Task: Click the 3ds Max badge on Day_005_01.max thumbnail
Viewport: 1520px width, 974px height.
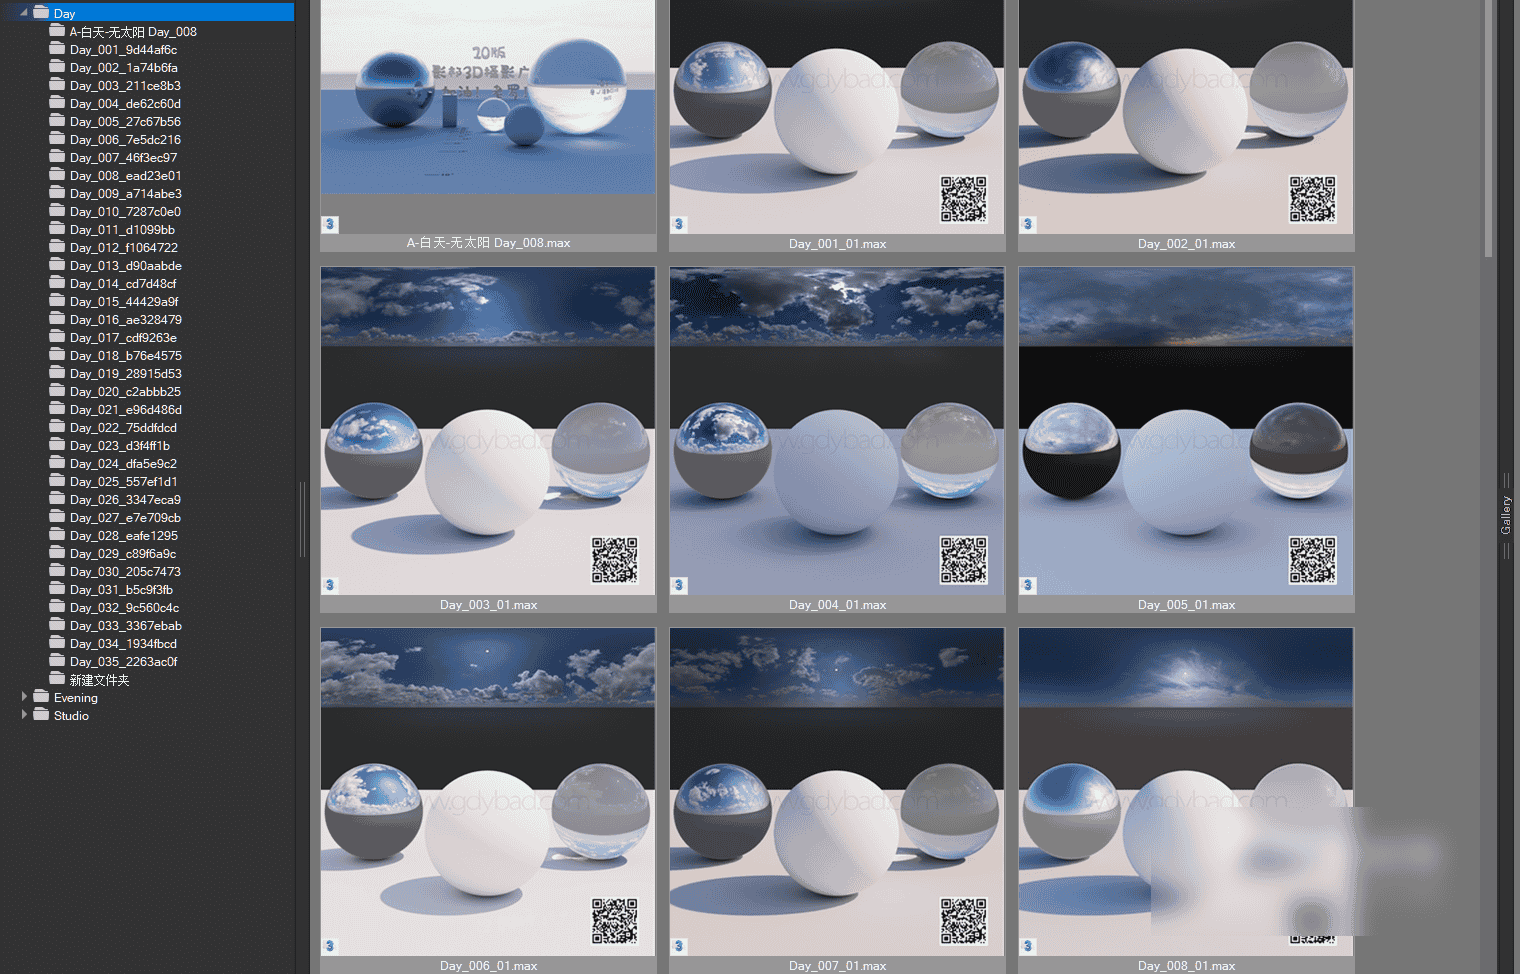Action: coord(1027,585)
